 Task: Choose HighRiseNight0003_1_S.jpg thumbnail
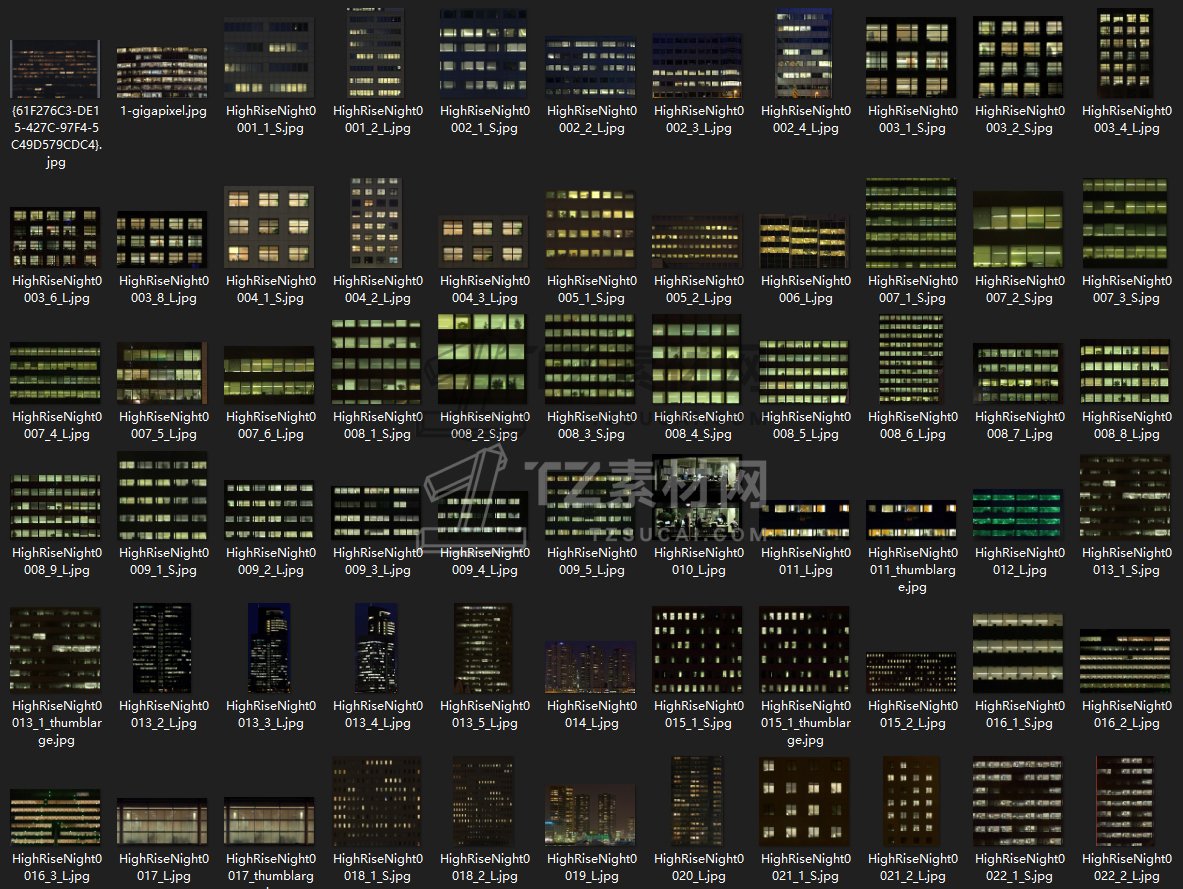911,58
